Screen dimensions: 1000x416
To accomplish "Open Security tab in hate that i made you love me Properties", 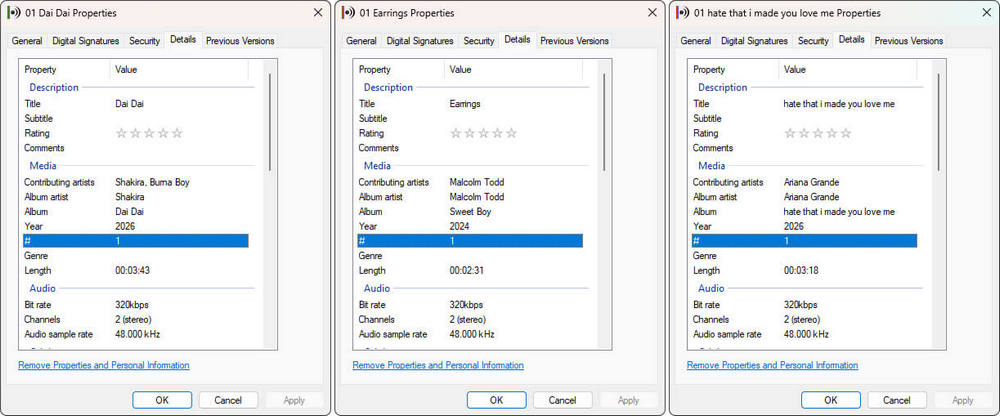I will pyautogui.click(x=812, y=41).
